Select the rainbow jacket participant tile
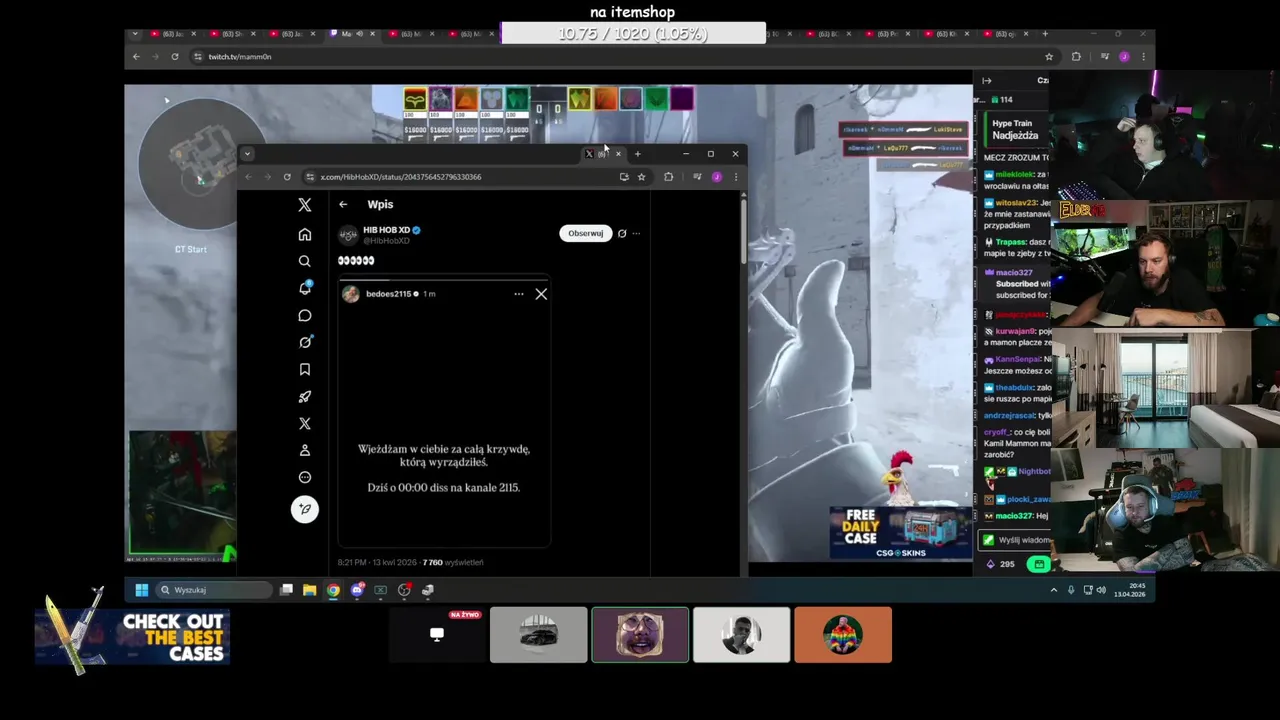The width and height of the screenshot is (1280, 720). pos(843,634)
